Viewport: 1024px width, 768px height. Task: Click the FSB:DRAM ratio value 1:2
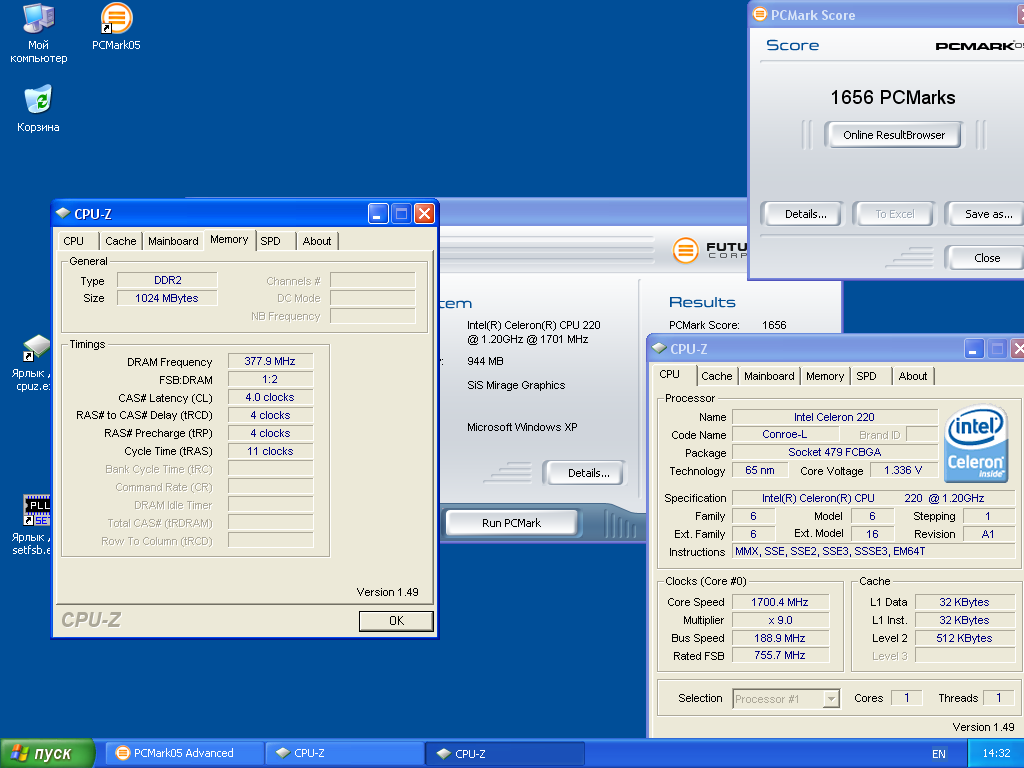click(x=270, y=379)
